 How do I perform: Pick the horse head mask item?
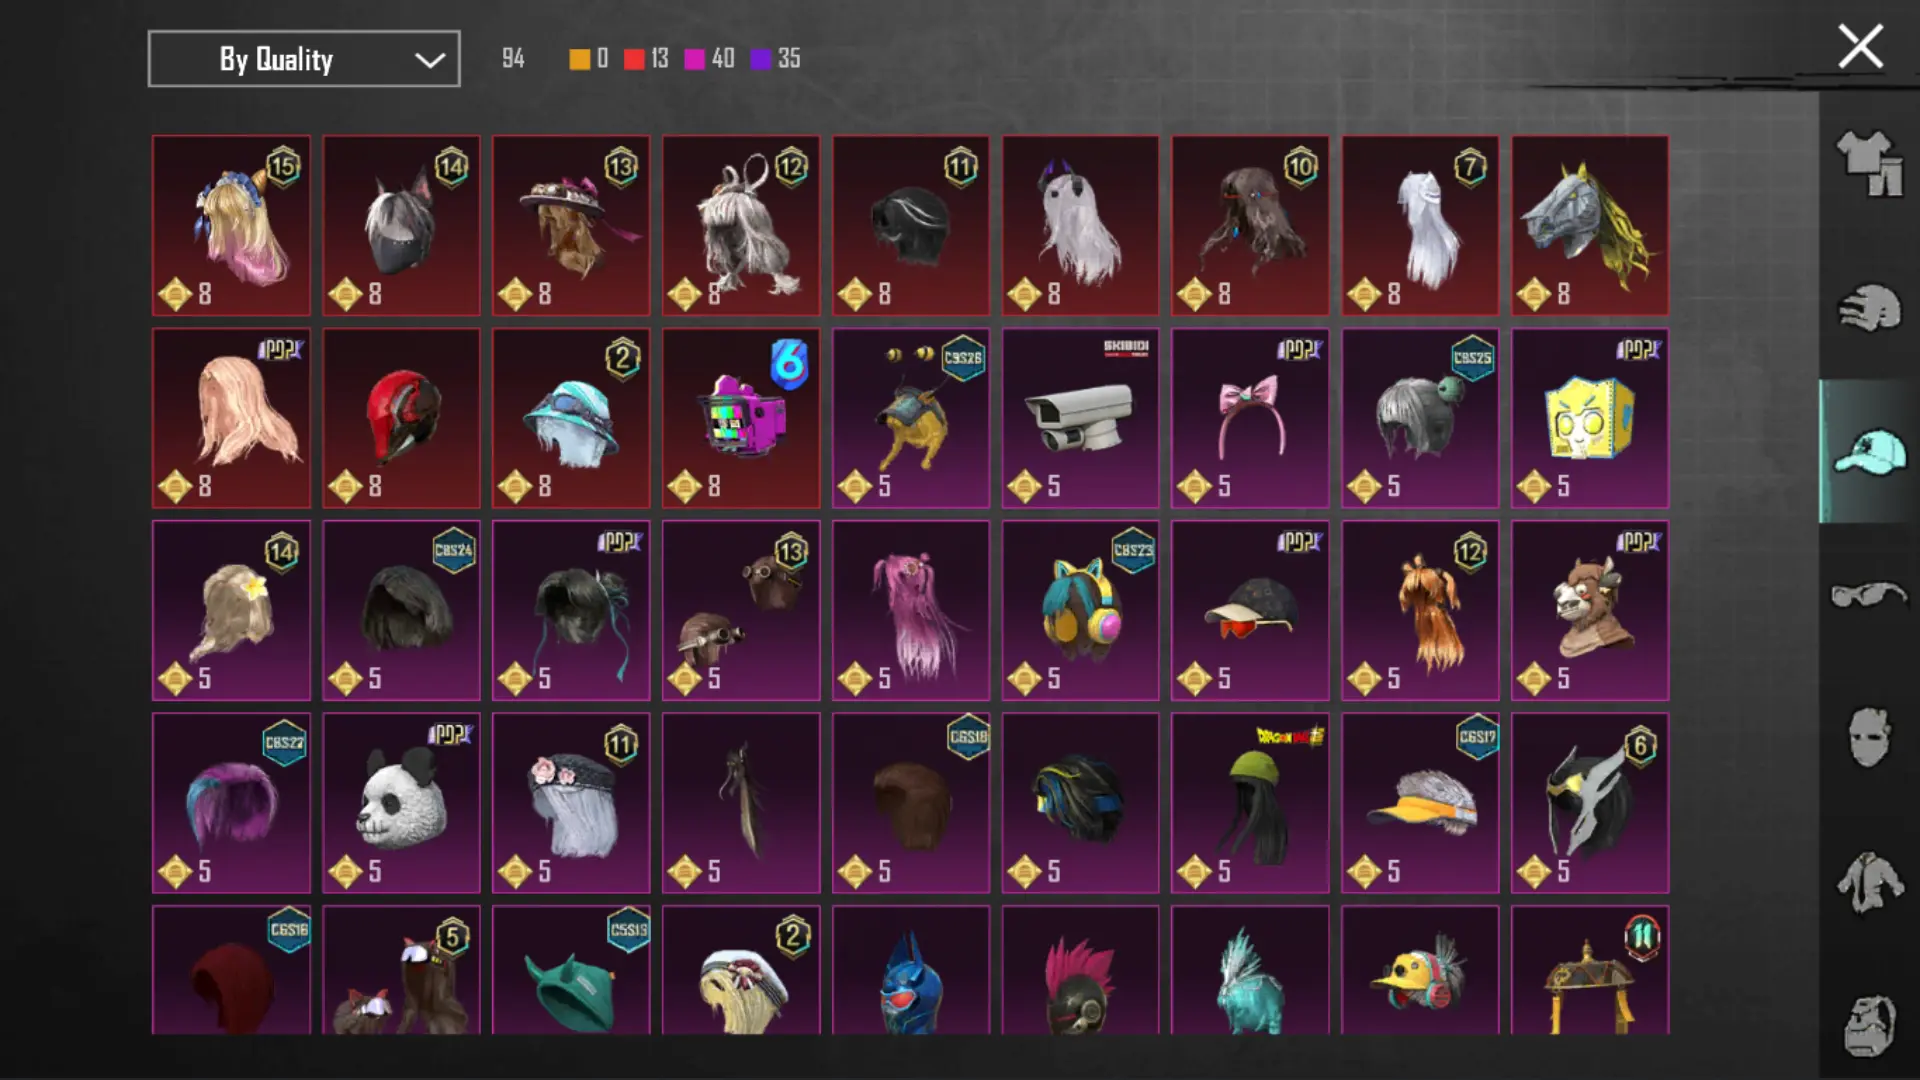1590,226
